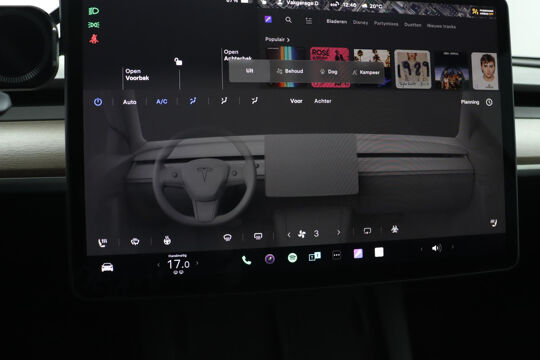Select the 1989 album cover
Image resolution: width=540 pixels, height=360 pixels.
coord(412,69)
